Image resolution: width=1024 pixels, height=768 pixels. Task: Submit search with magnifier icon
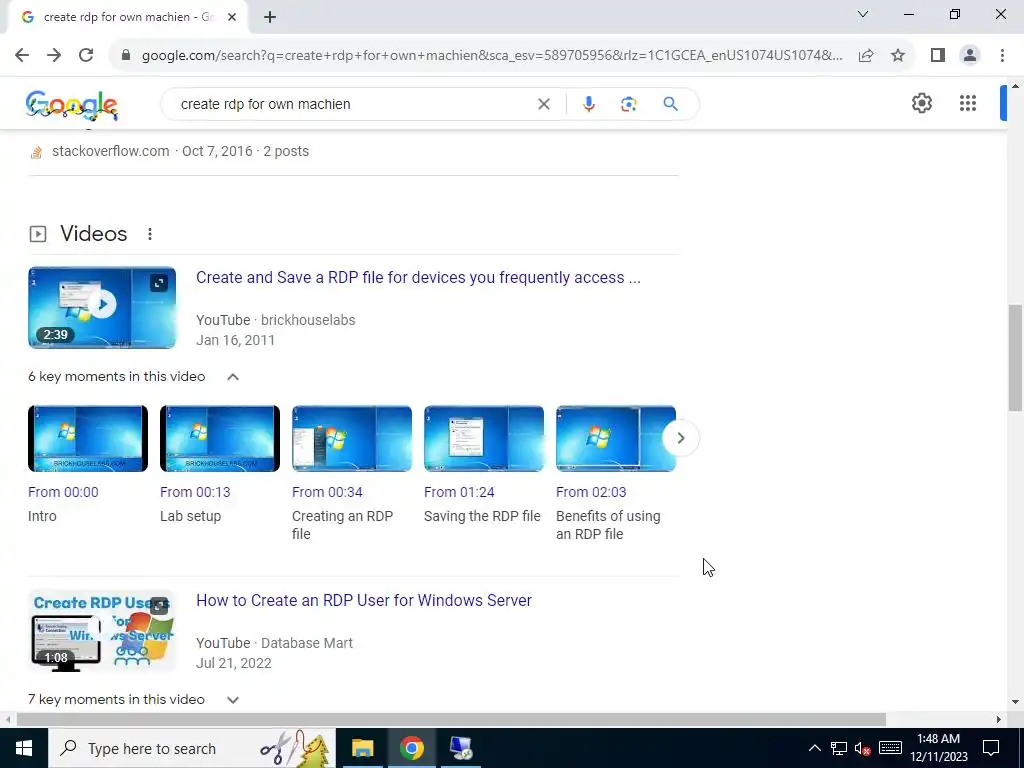tap(670, 104)
